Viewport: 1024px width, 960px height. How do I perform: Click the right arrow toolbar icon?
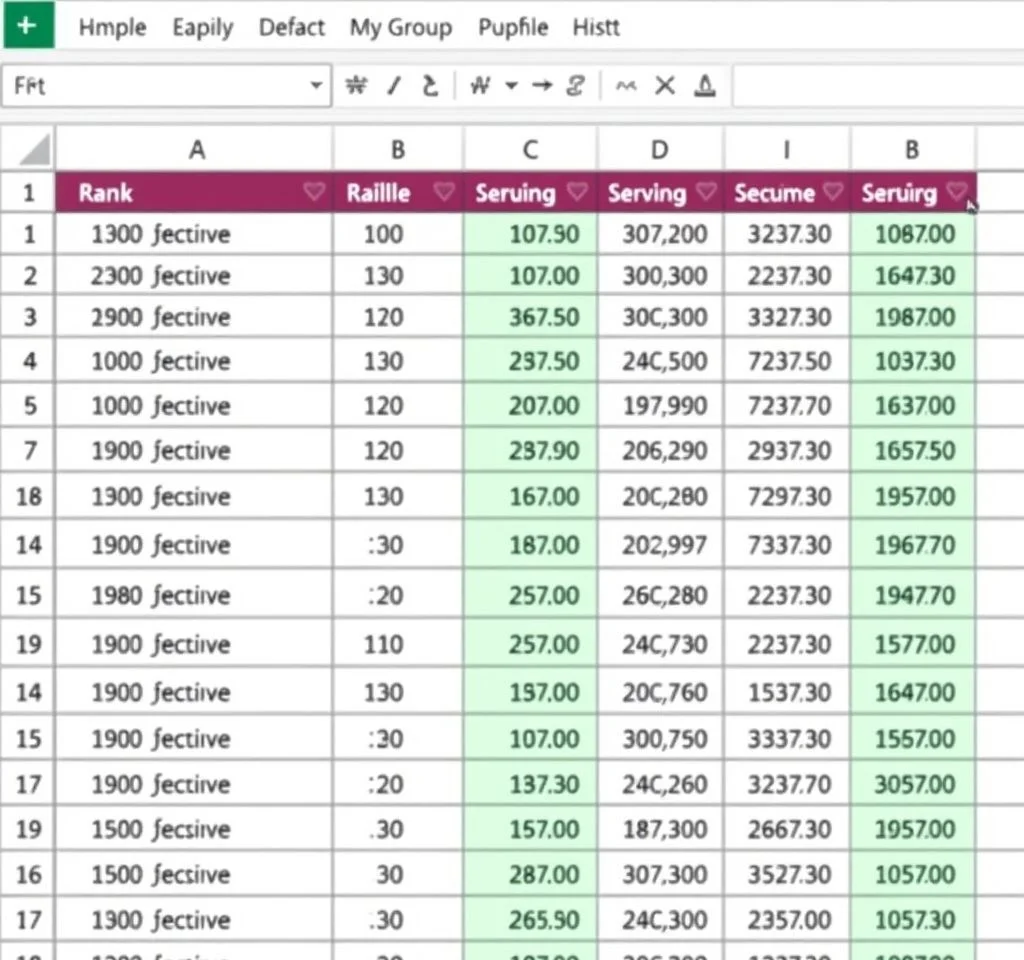(542, 86)
